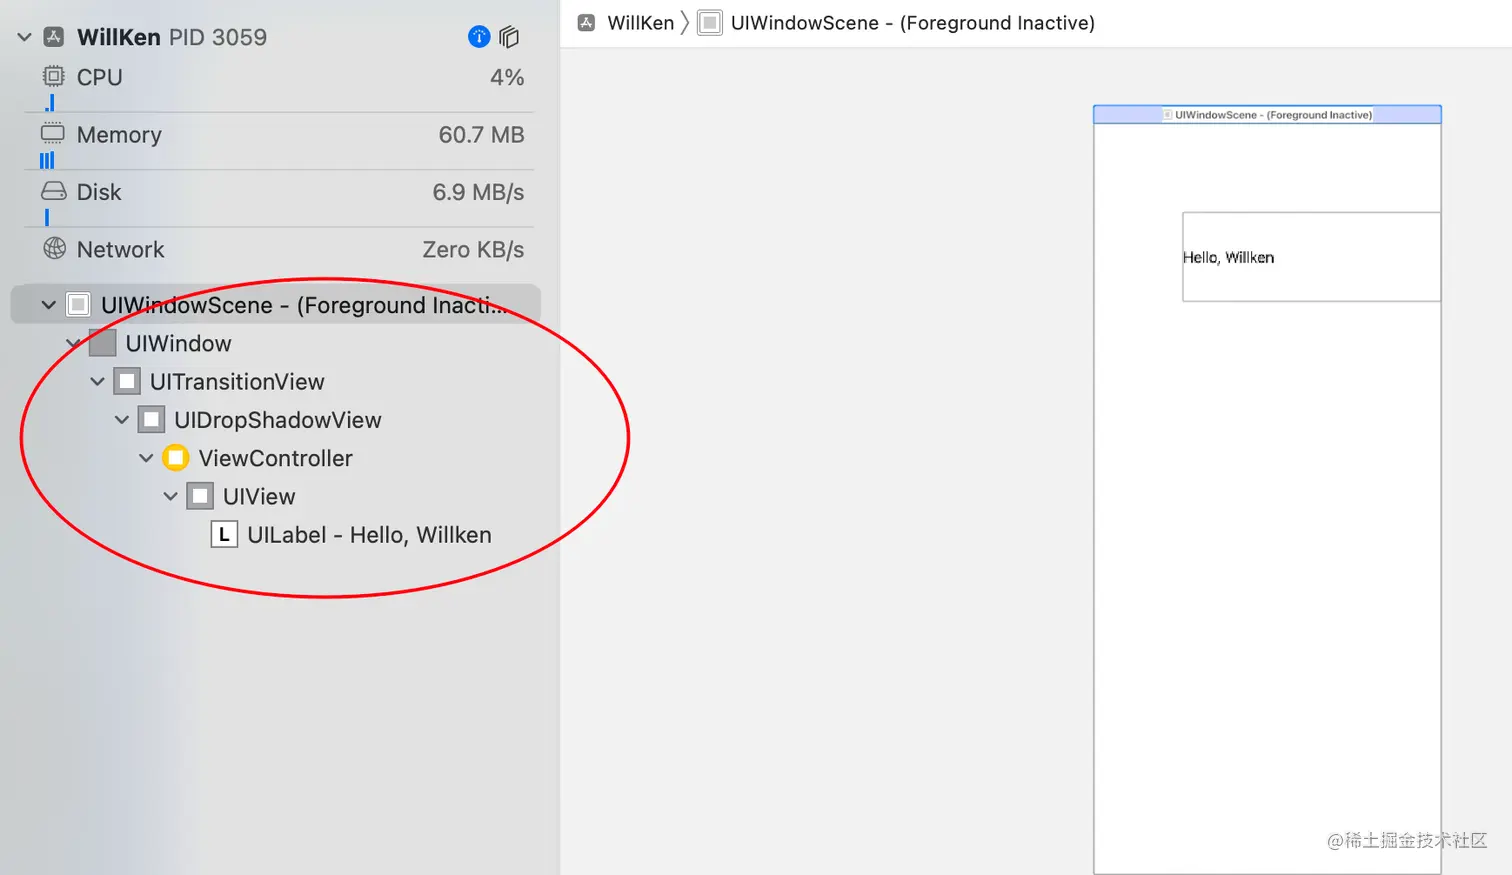Click the yellow ViewController icon
1512x875 pixels.
point(175,458)
